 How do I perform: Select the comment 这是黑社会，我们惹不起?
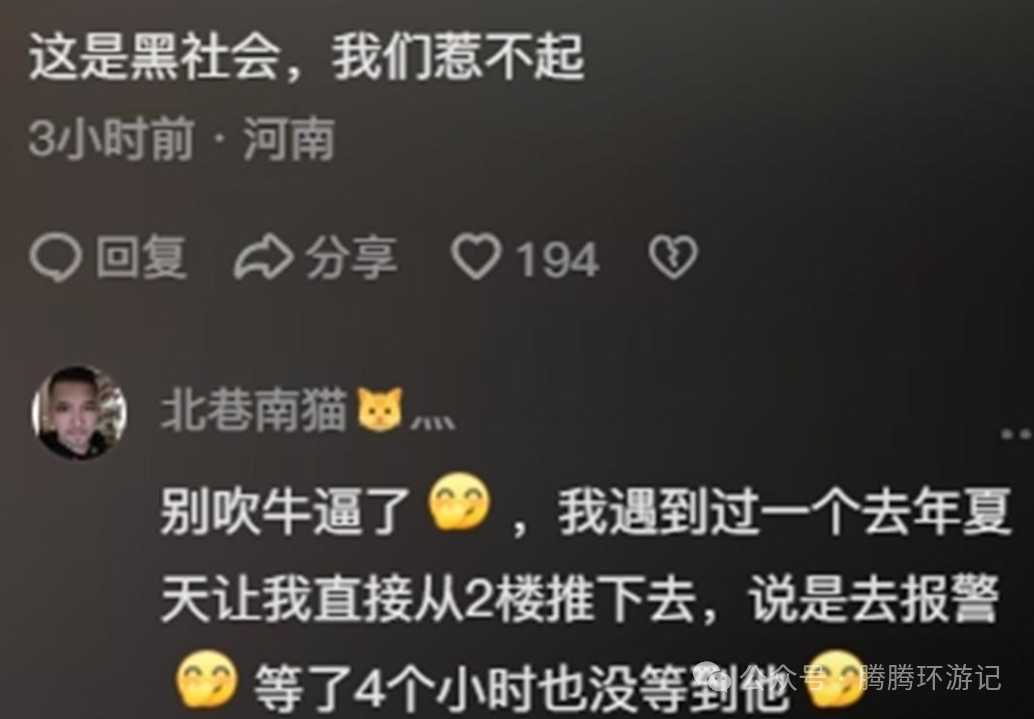point(306,57)
